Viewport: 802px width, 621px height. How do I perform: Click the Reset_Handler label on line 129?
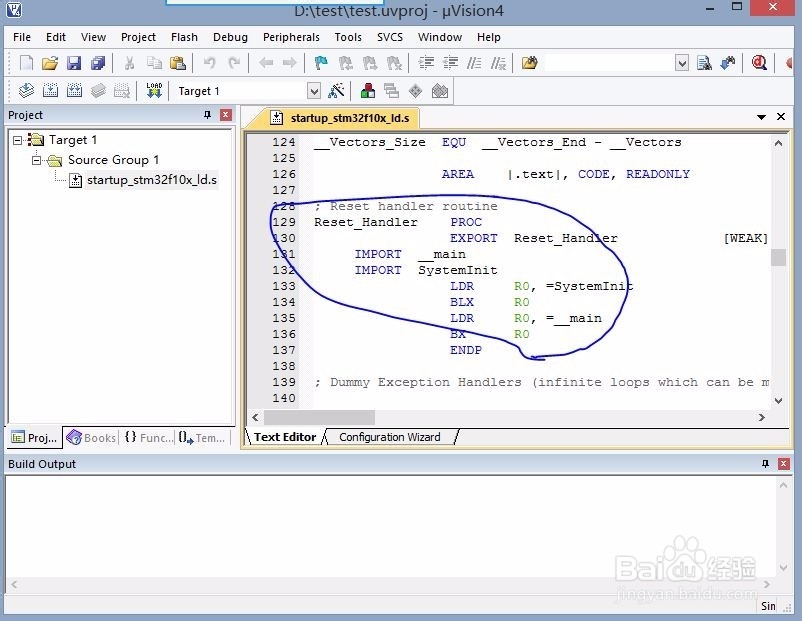[366, 222]
